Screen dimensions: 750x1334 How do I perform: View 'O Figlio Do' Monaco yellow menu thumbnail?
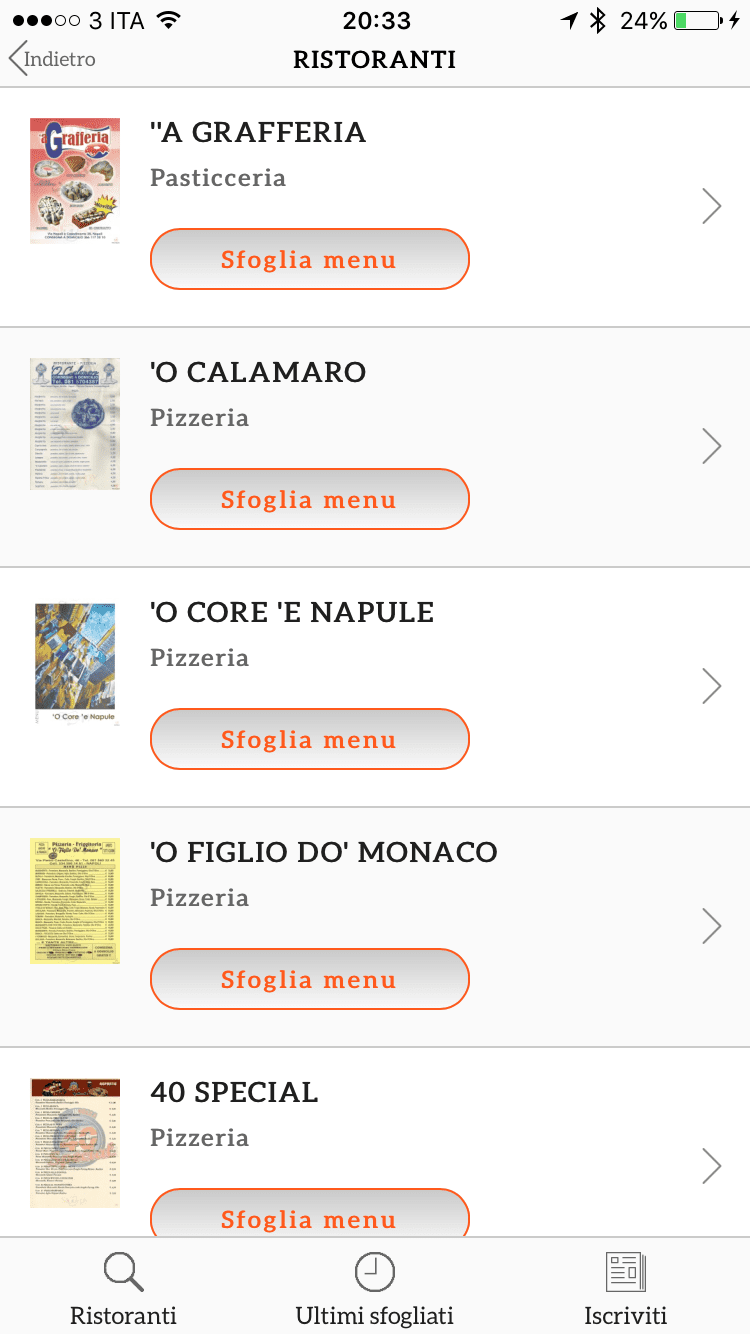click(75, 901)
